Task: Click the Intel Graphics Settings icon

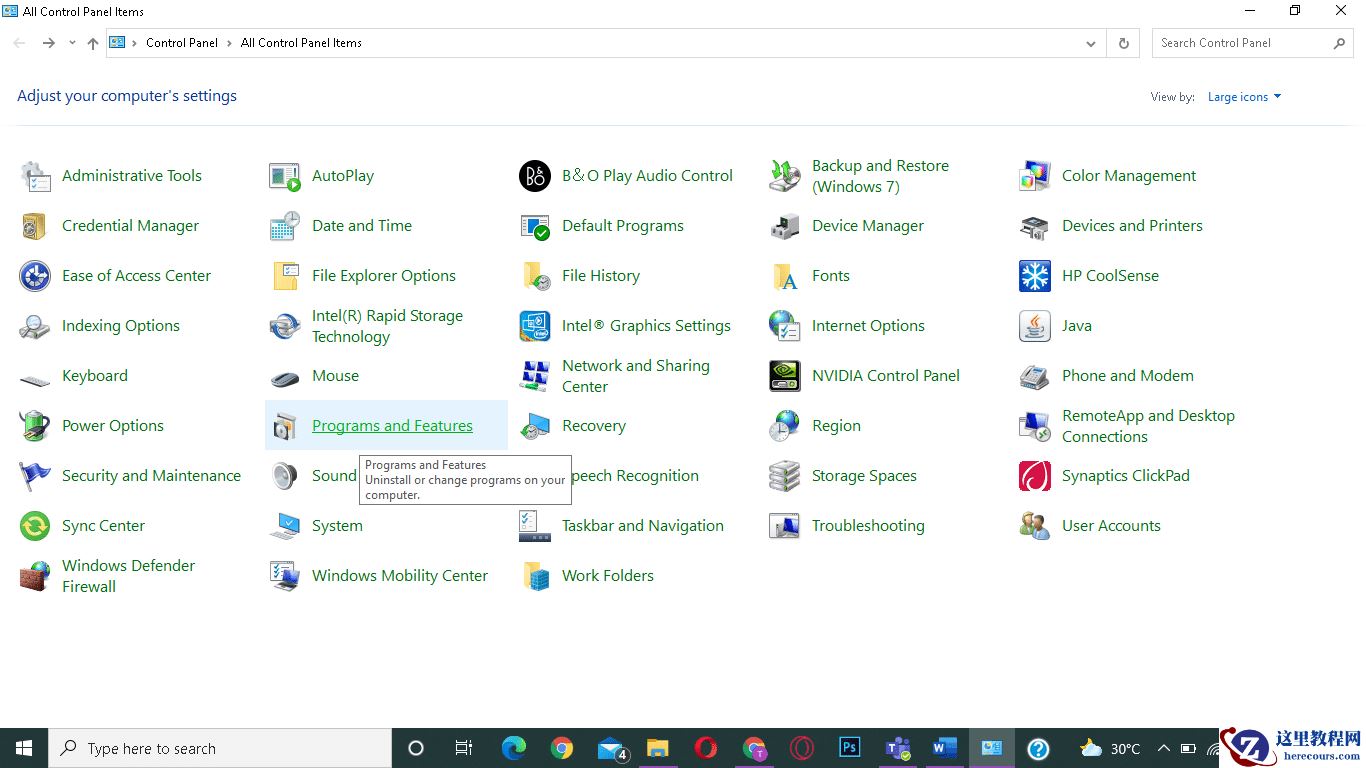Action: [535, 326]
